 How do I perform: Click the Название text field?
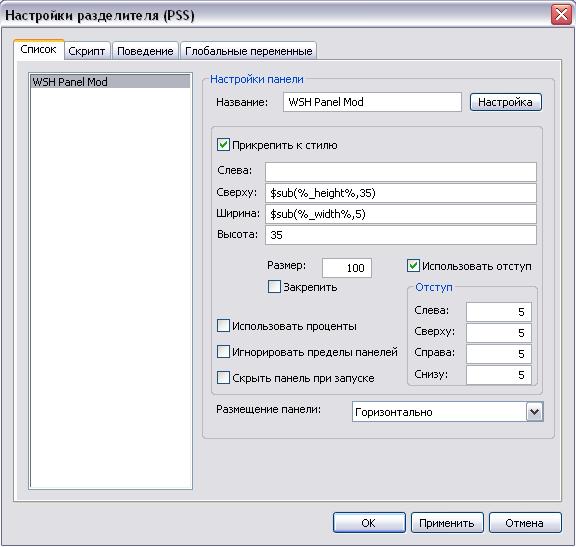pyautogui.click(x=372, y=102)
